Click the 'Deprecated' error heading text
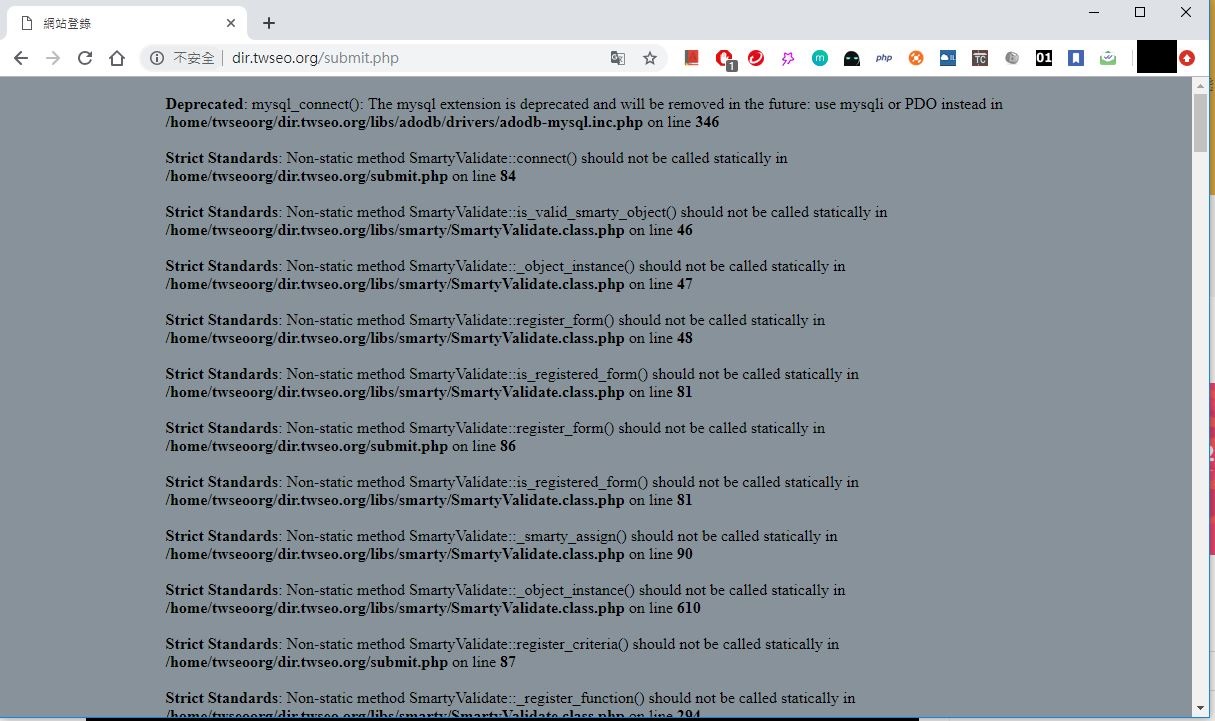This screenshot has width=1215, height=721. click(x=205, y=104)
